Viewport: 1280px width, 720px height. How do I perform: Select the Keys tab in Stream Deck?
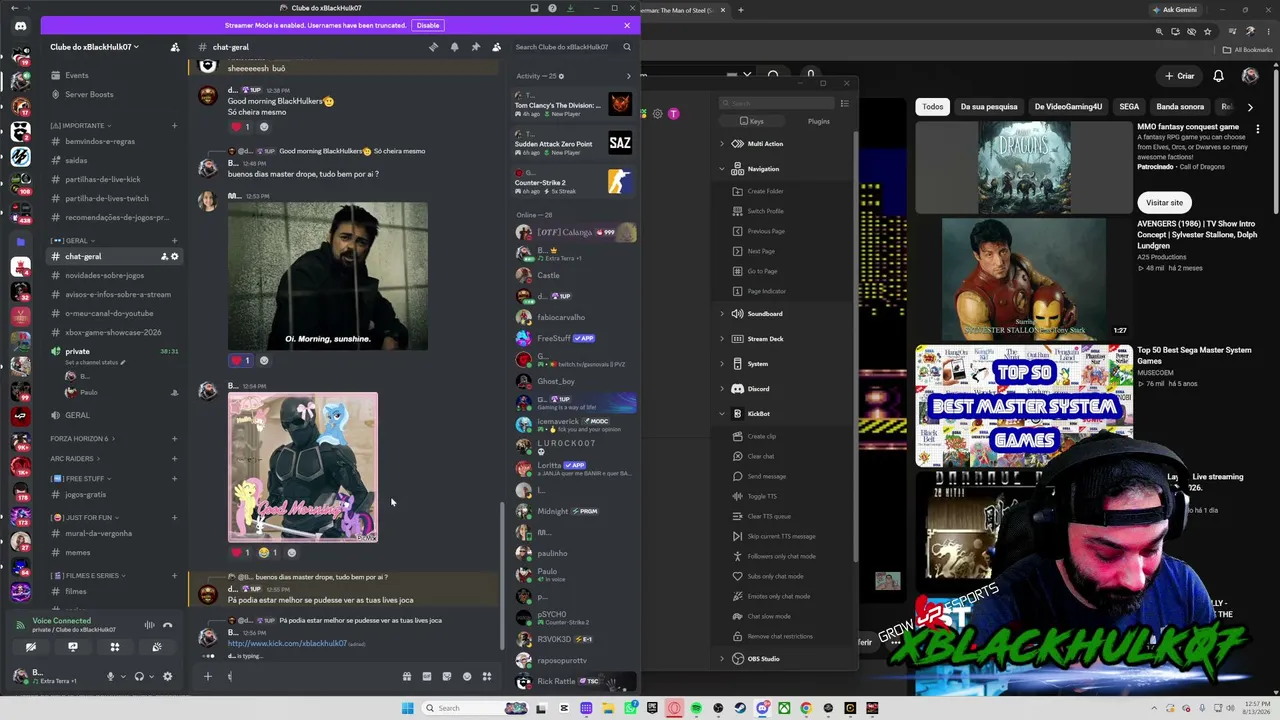(751, 121)
